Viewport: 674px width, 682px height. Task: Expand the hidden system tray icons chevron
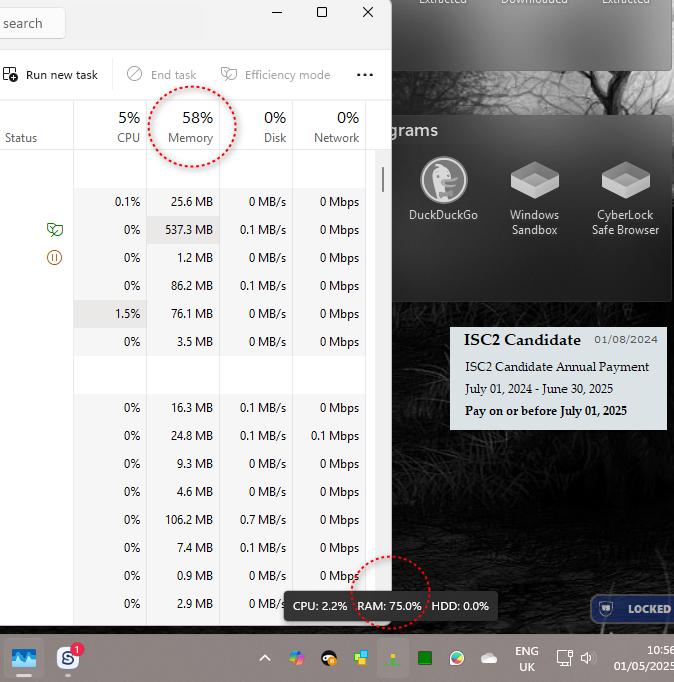click(x=265, y=658)
